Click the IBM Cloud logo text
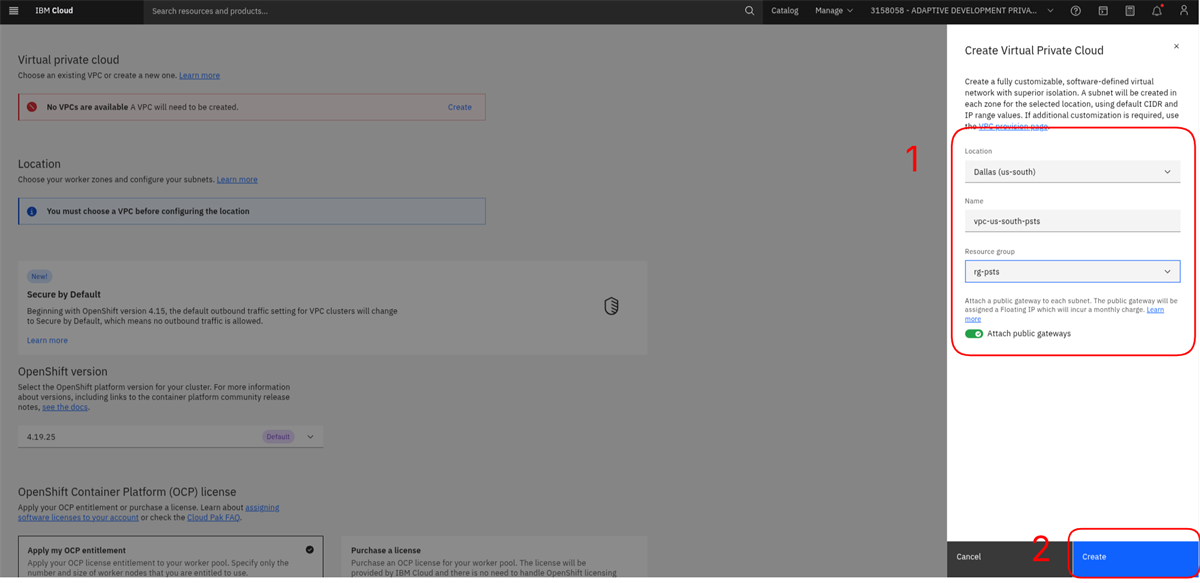The image size is (1200, 583). click(54, 11)
